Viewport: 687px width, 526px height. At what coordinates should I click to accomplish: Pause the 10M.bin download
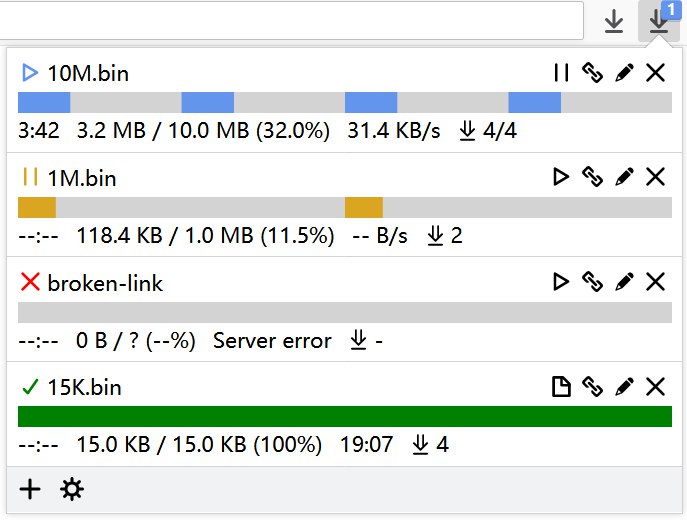[x=561, y=73]
